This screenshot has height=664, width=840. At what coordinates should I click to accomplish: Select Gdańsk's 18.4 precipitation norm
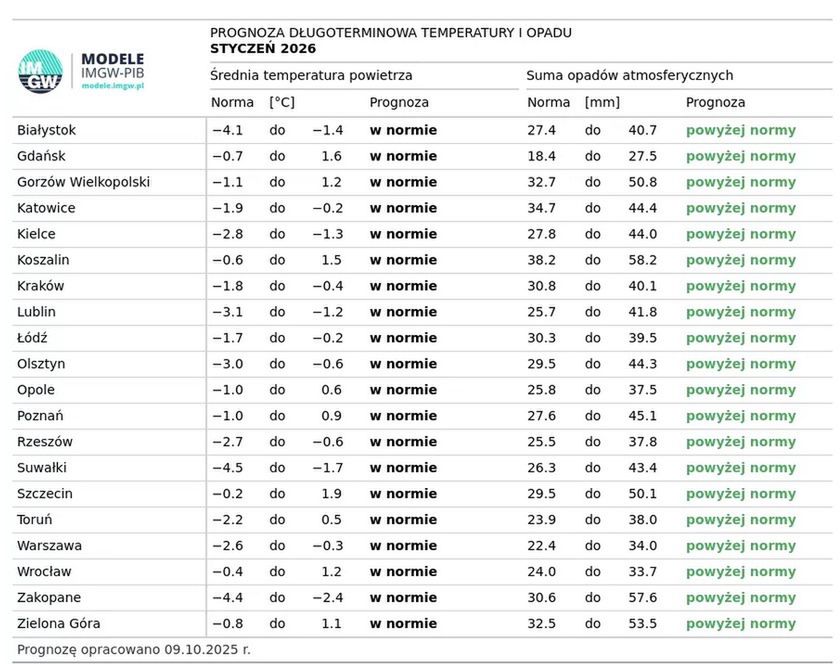[542, 156]
